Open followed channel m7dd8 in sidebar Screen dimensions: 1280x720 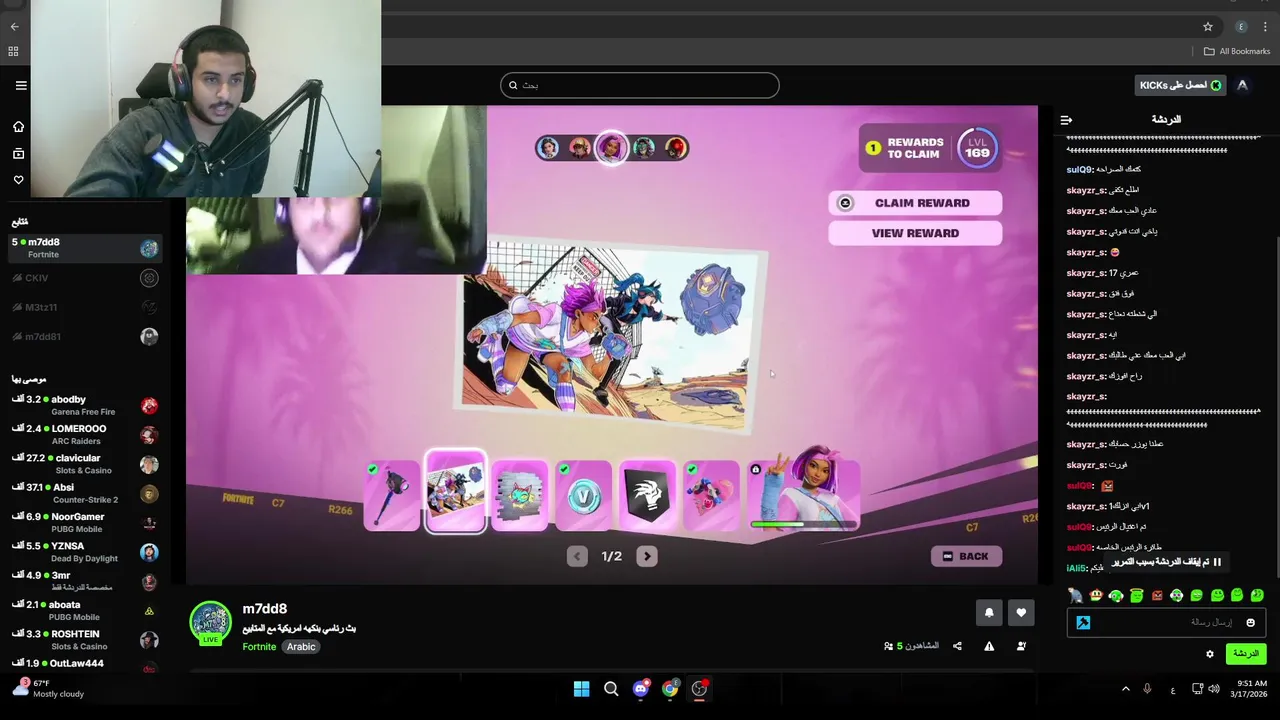click(x=85, y=248)
